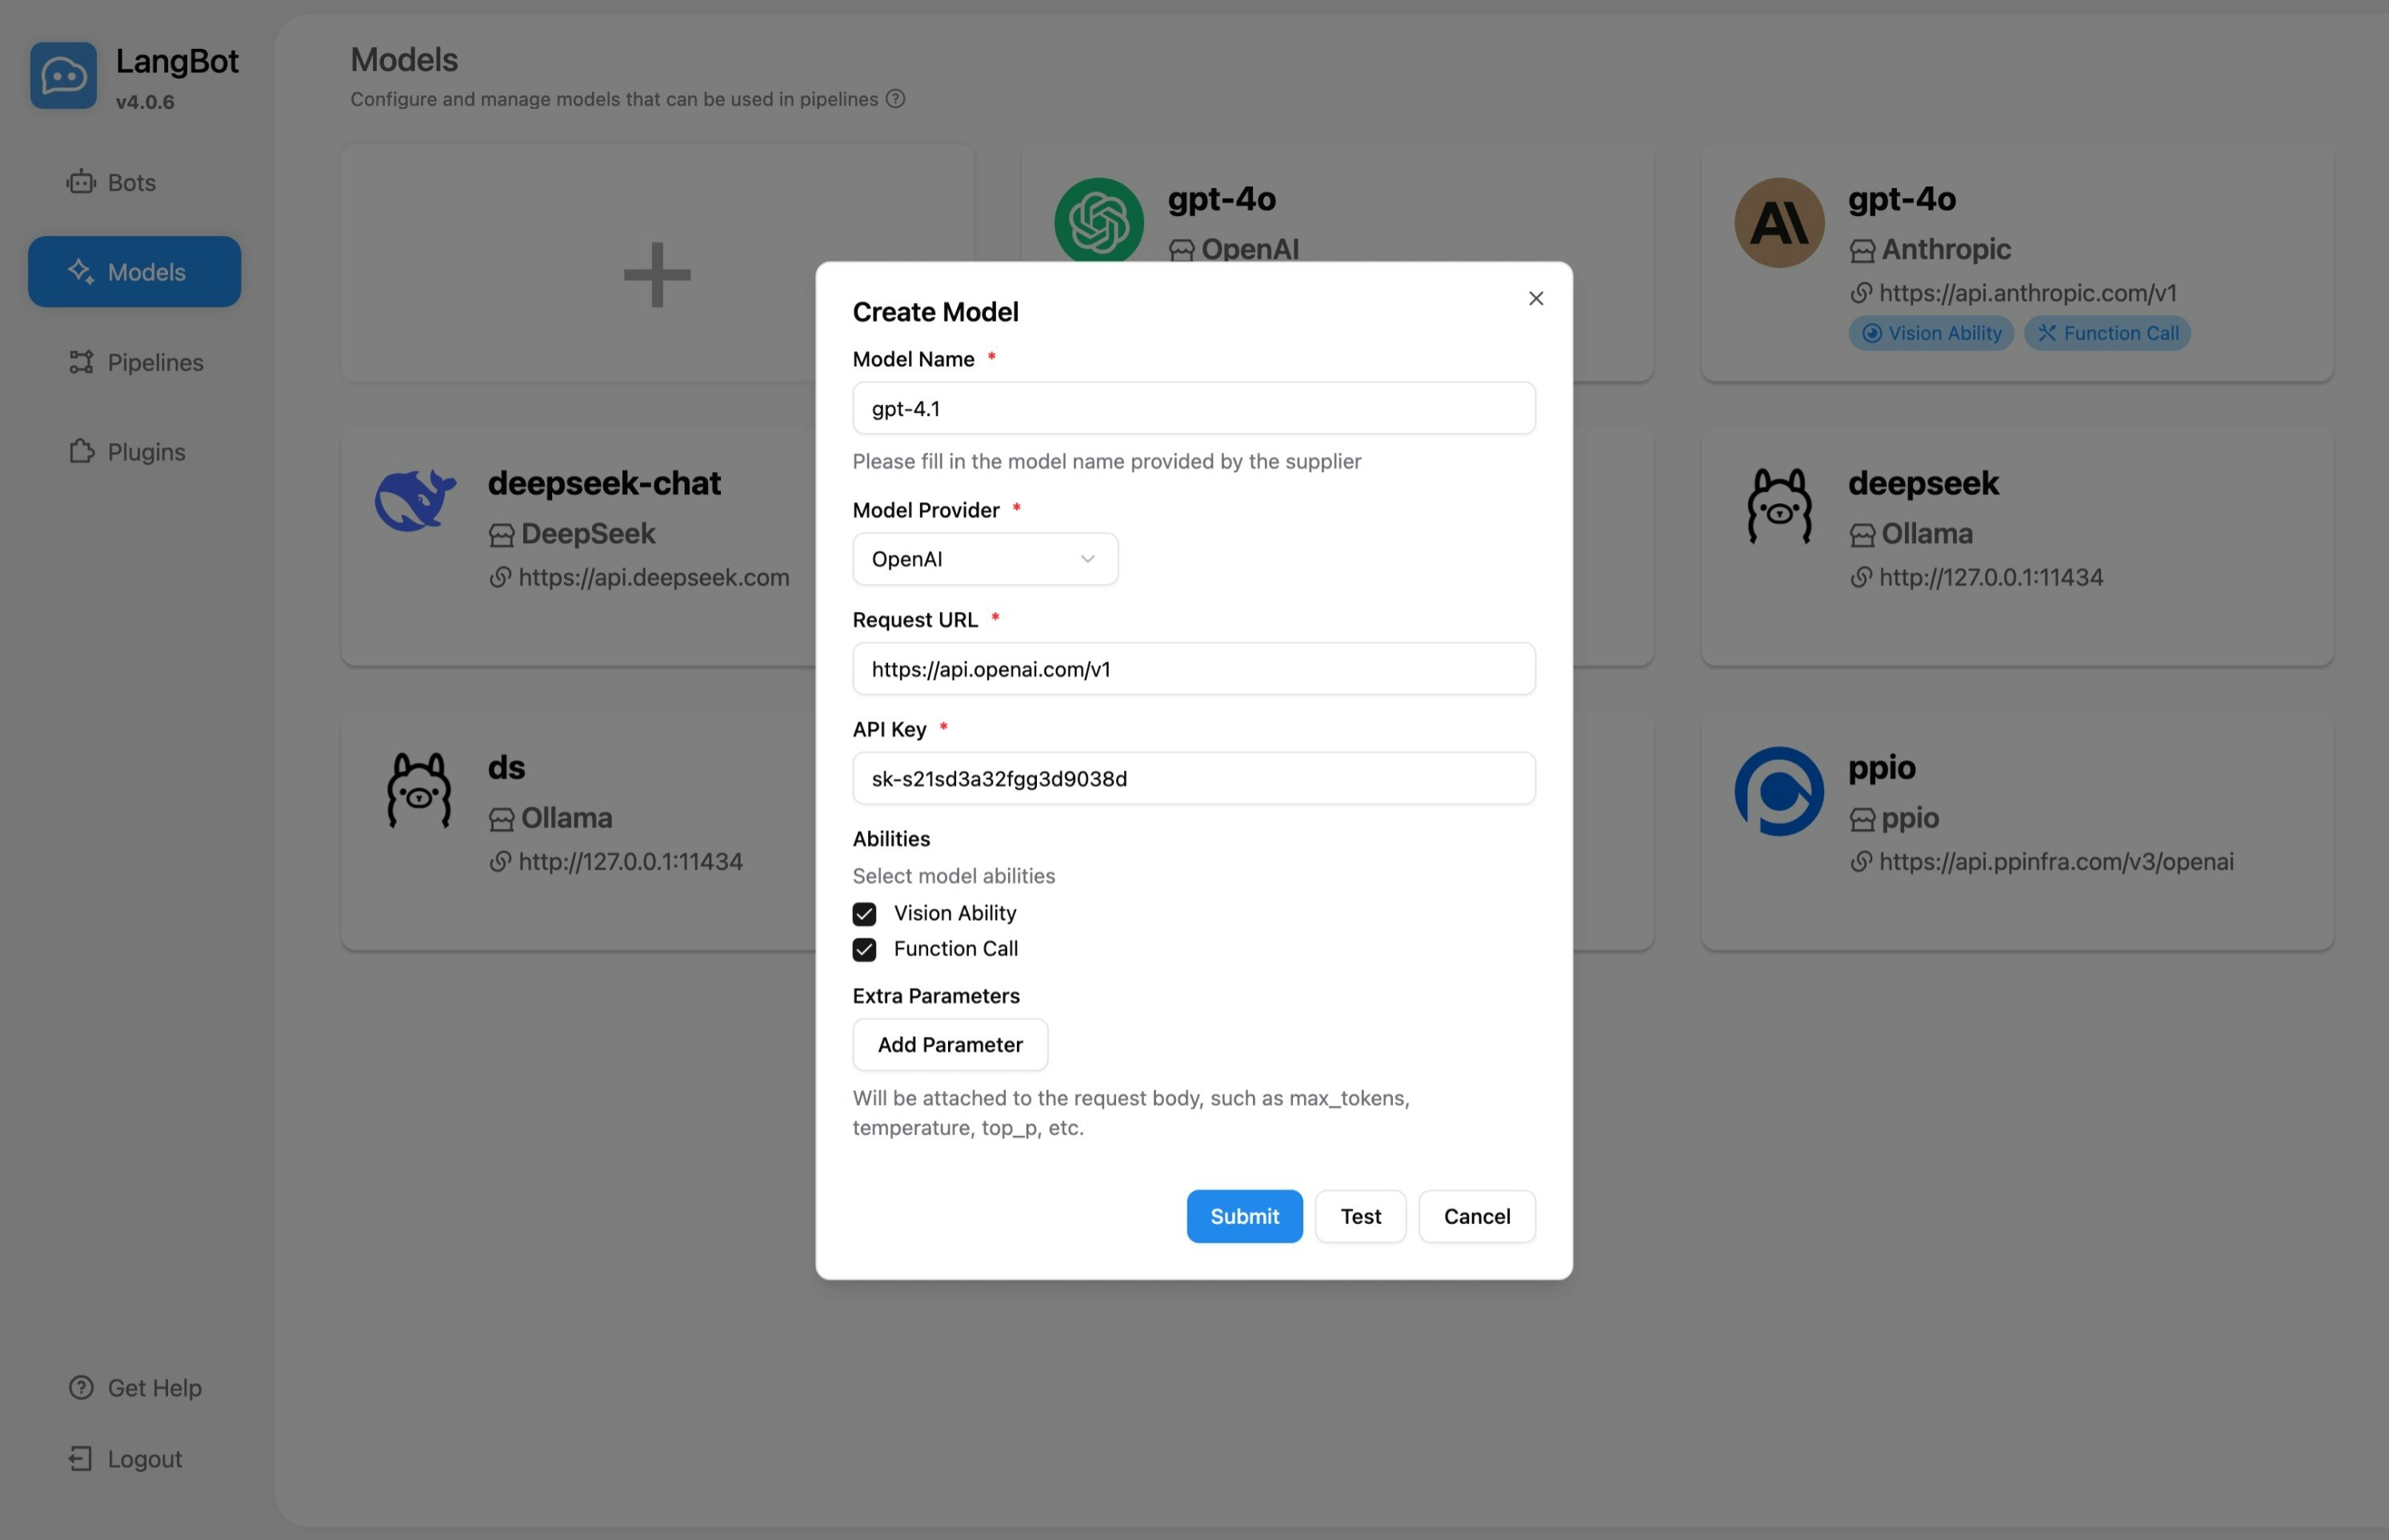The height and width of the screenshot is (1540, 2389).
Task: Click the Request URL input field
Action: point(1193,669)
